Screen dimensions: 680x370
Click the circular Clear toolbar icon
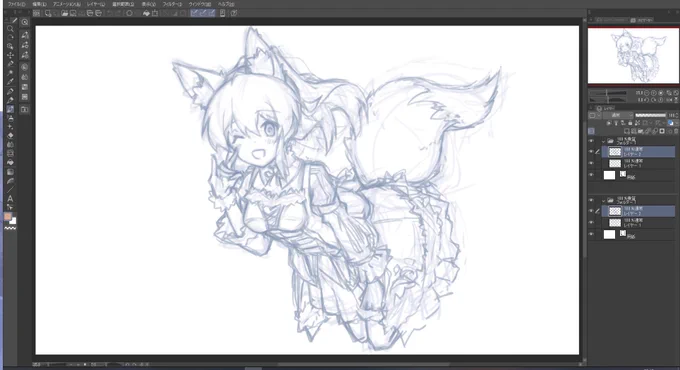129,13
